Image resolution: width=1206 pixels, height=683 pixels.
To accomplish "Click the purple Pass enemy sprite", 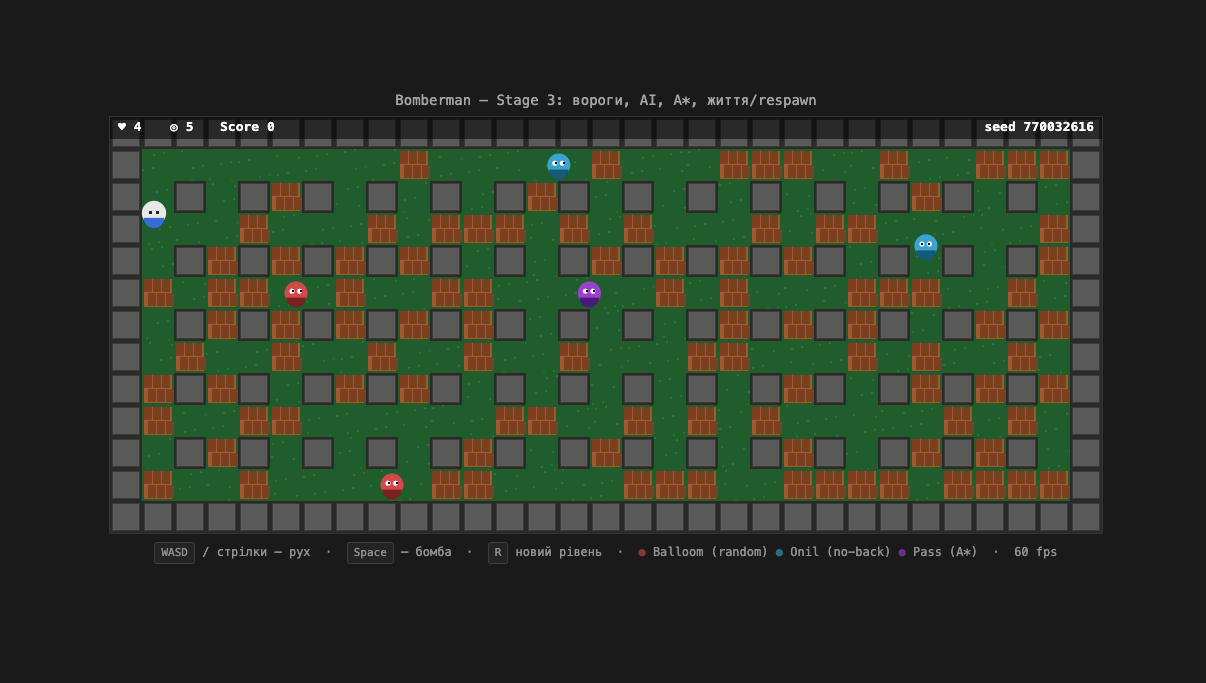I will pos(589,294).
